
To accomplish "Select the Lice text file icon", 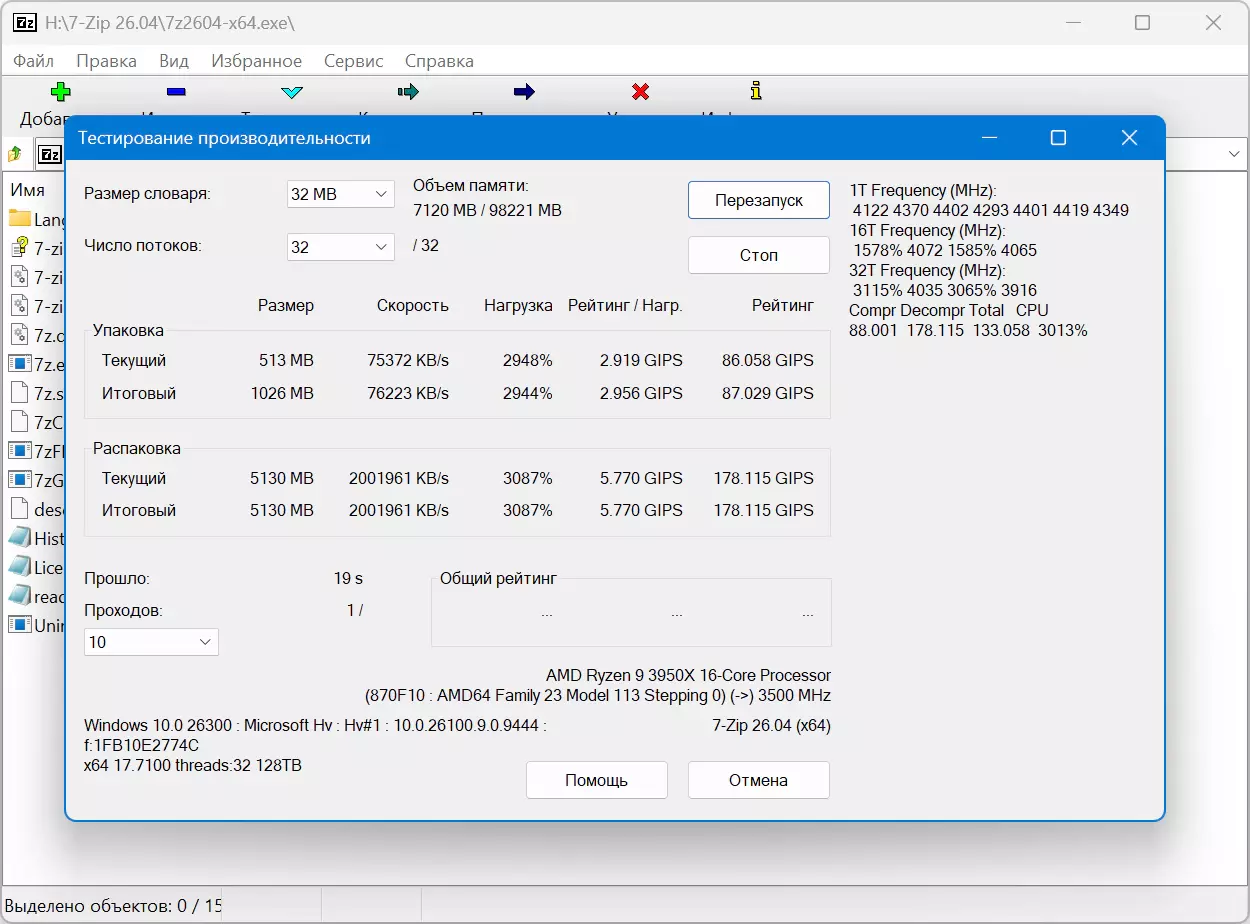I will [20, 567].
